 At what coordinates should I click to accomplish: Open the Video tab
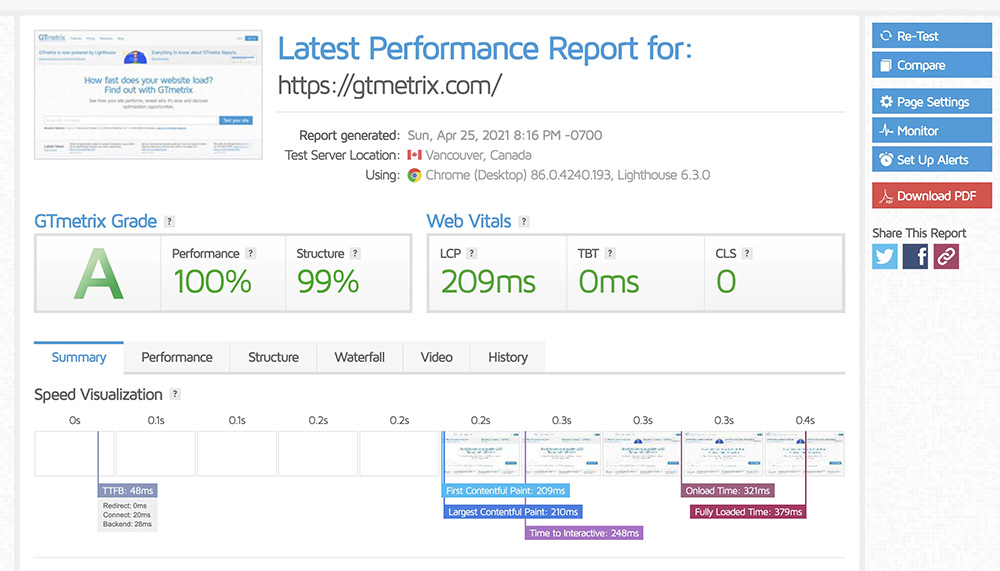[x=436, y=357]
